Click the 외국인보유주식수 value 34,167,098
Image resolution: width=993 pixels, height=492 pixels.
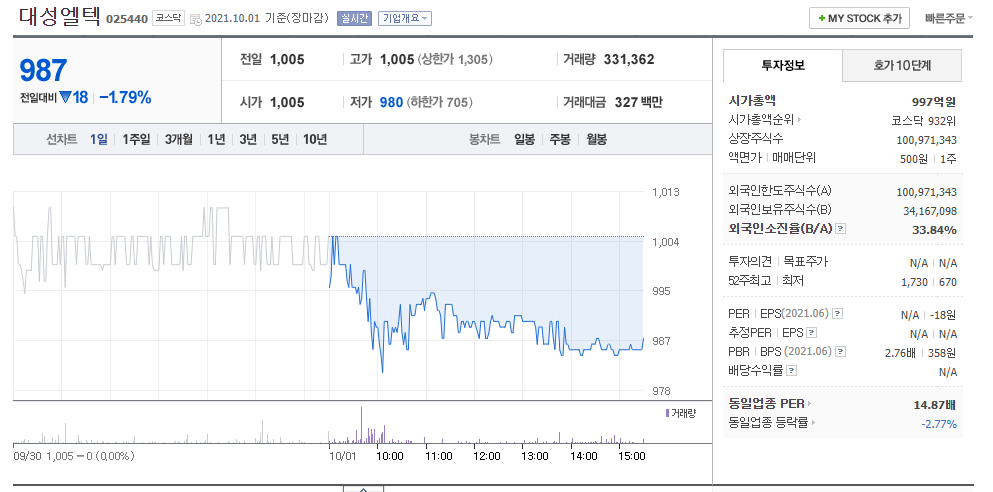pyautogui.click(x=930, y=211)
